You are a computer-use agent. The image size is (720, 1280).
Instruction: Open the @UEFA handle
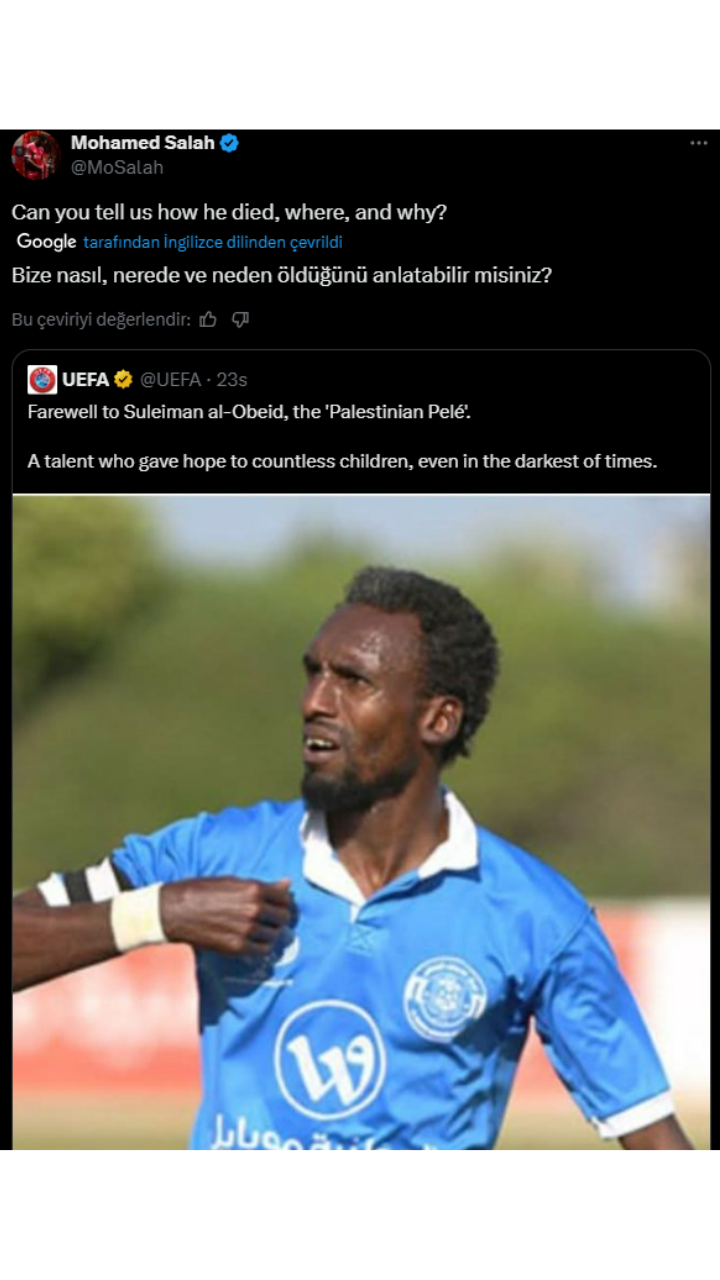170,380
